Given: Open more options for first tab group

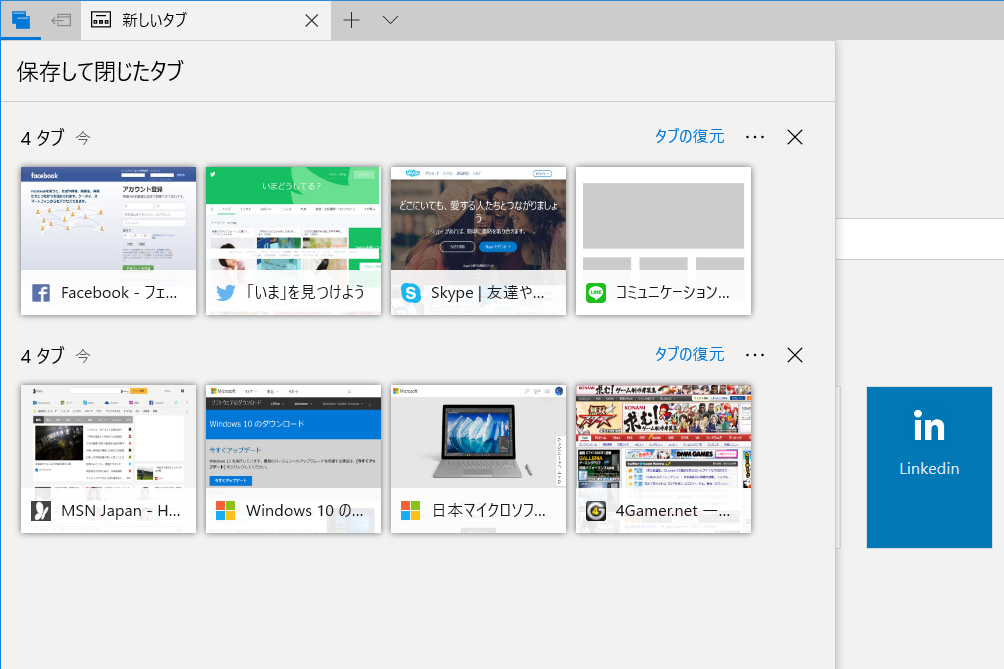Looking at the screenshot, I should 755,137.
